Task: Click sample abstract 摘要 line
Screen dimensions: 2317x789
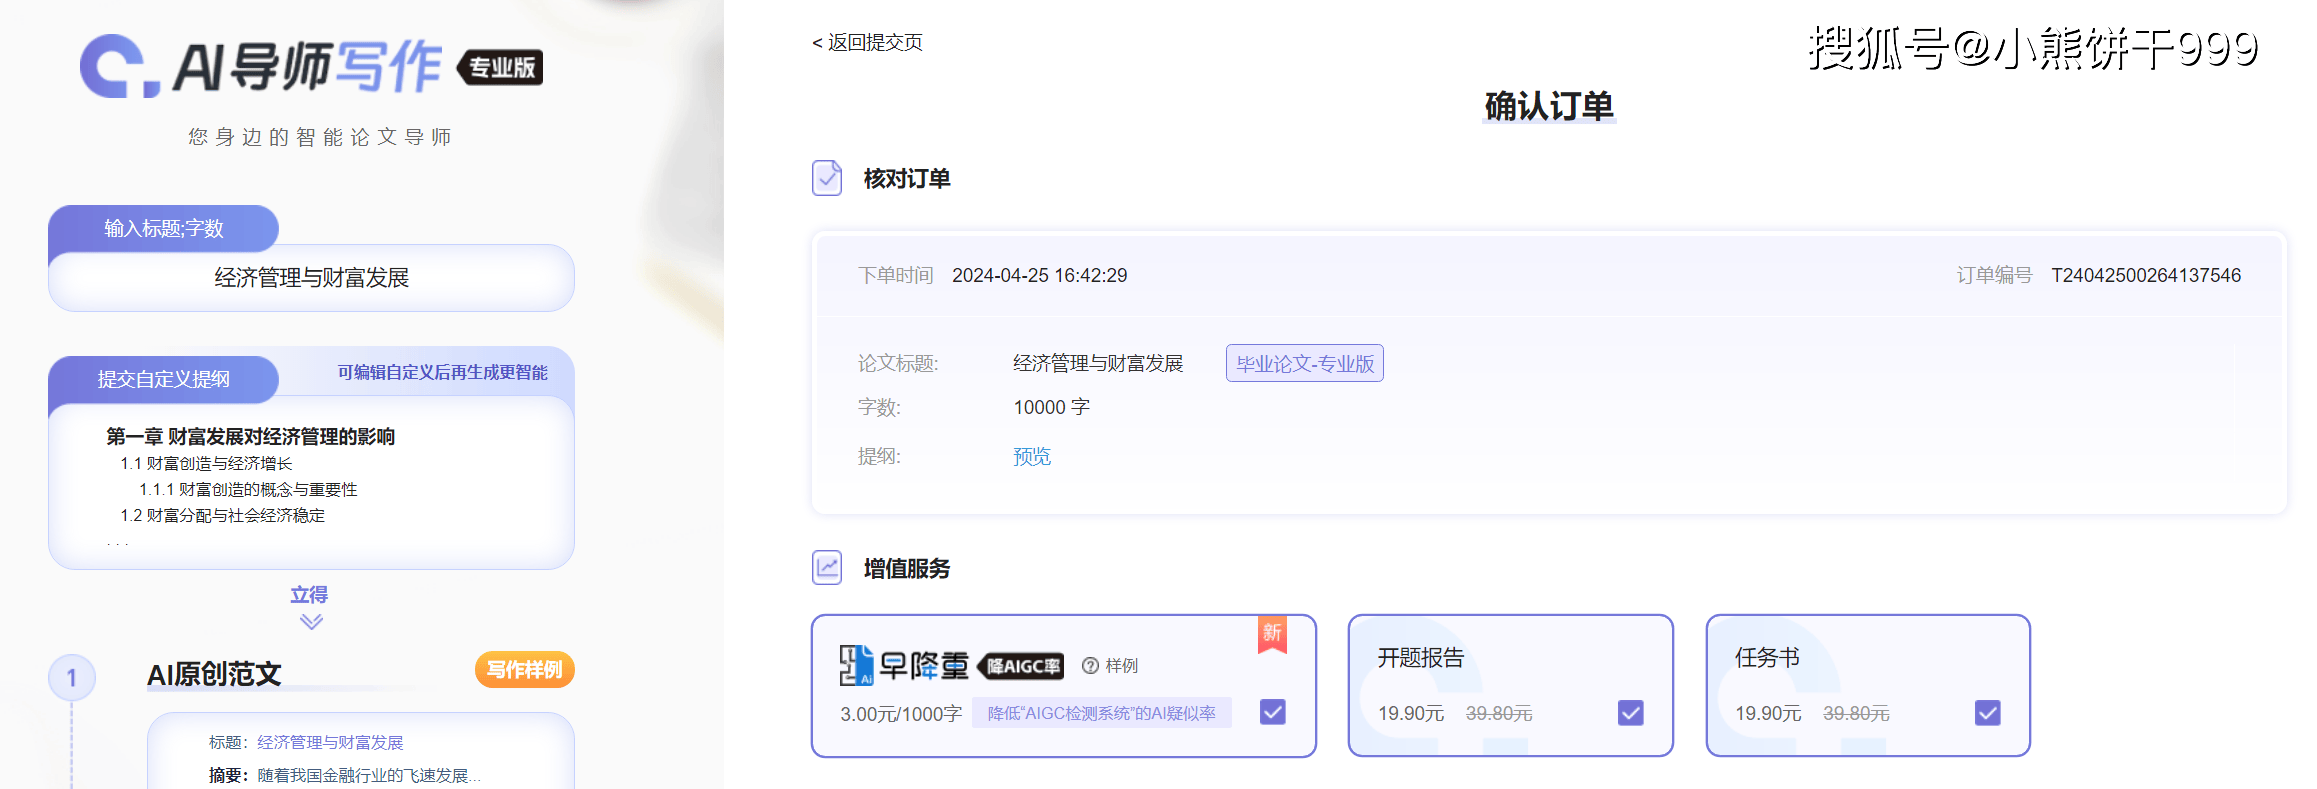Action: pyautogui.click(x=344, y=775)
